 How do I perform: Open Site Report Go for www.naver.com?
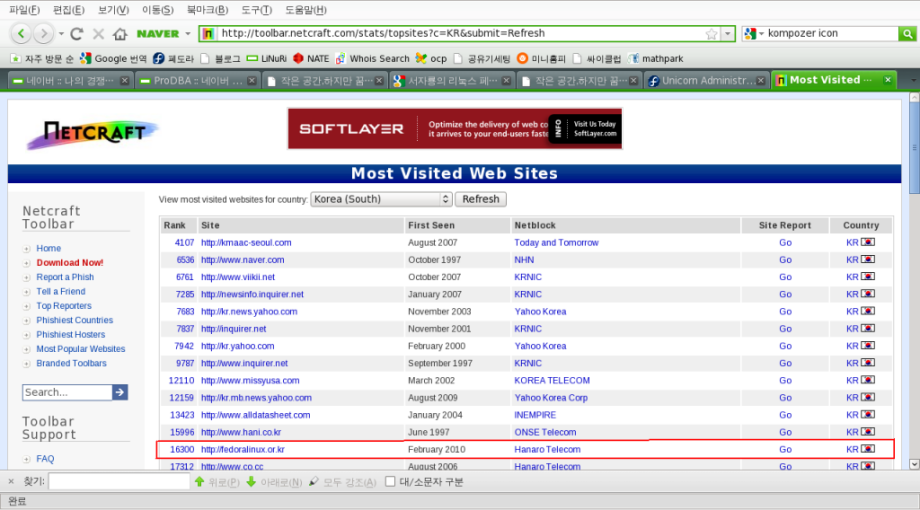click(785, 260)
